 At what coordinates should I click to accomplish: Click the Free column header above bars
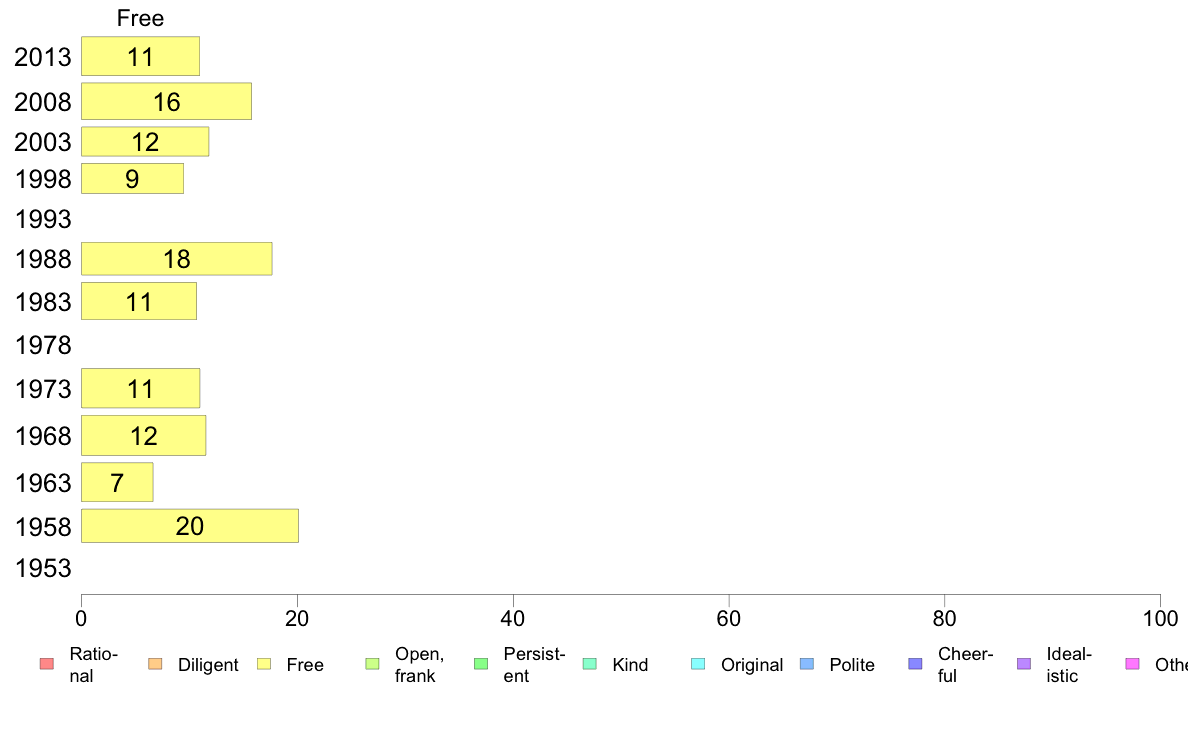click(140, 18)
